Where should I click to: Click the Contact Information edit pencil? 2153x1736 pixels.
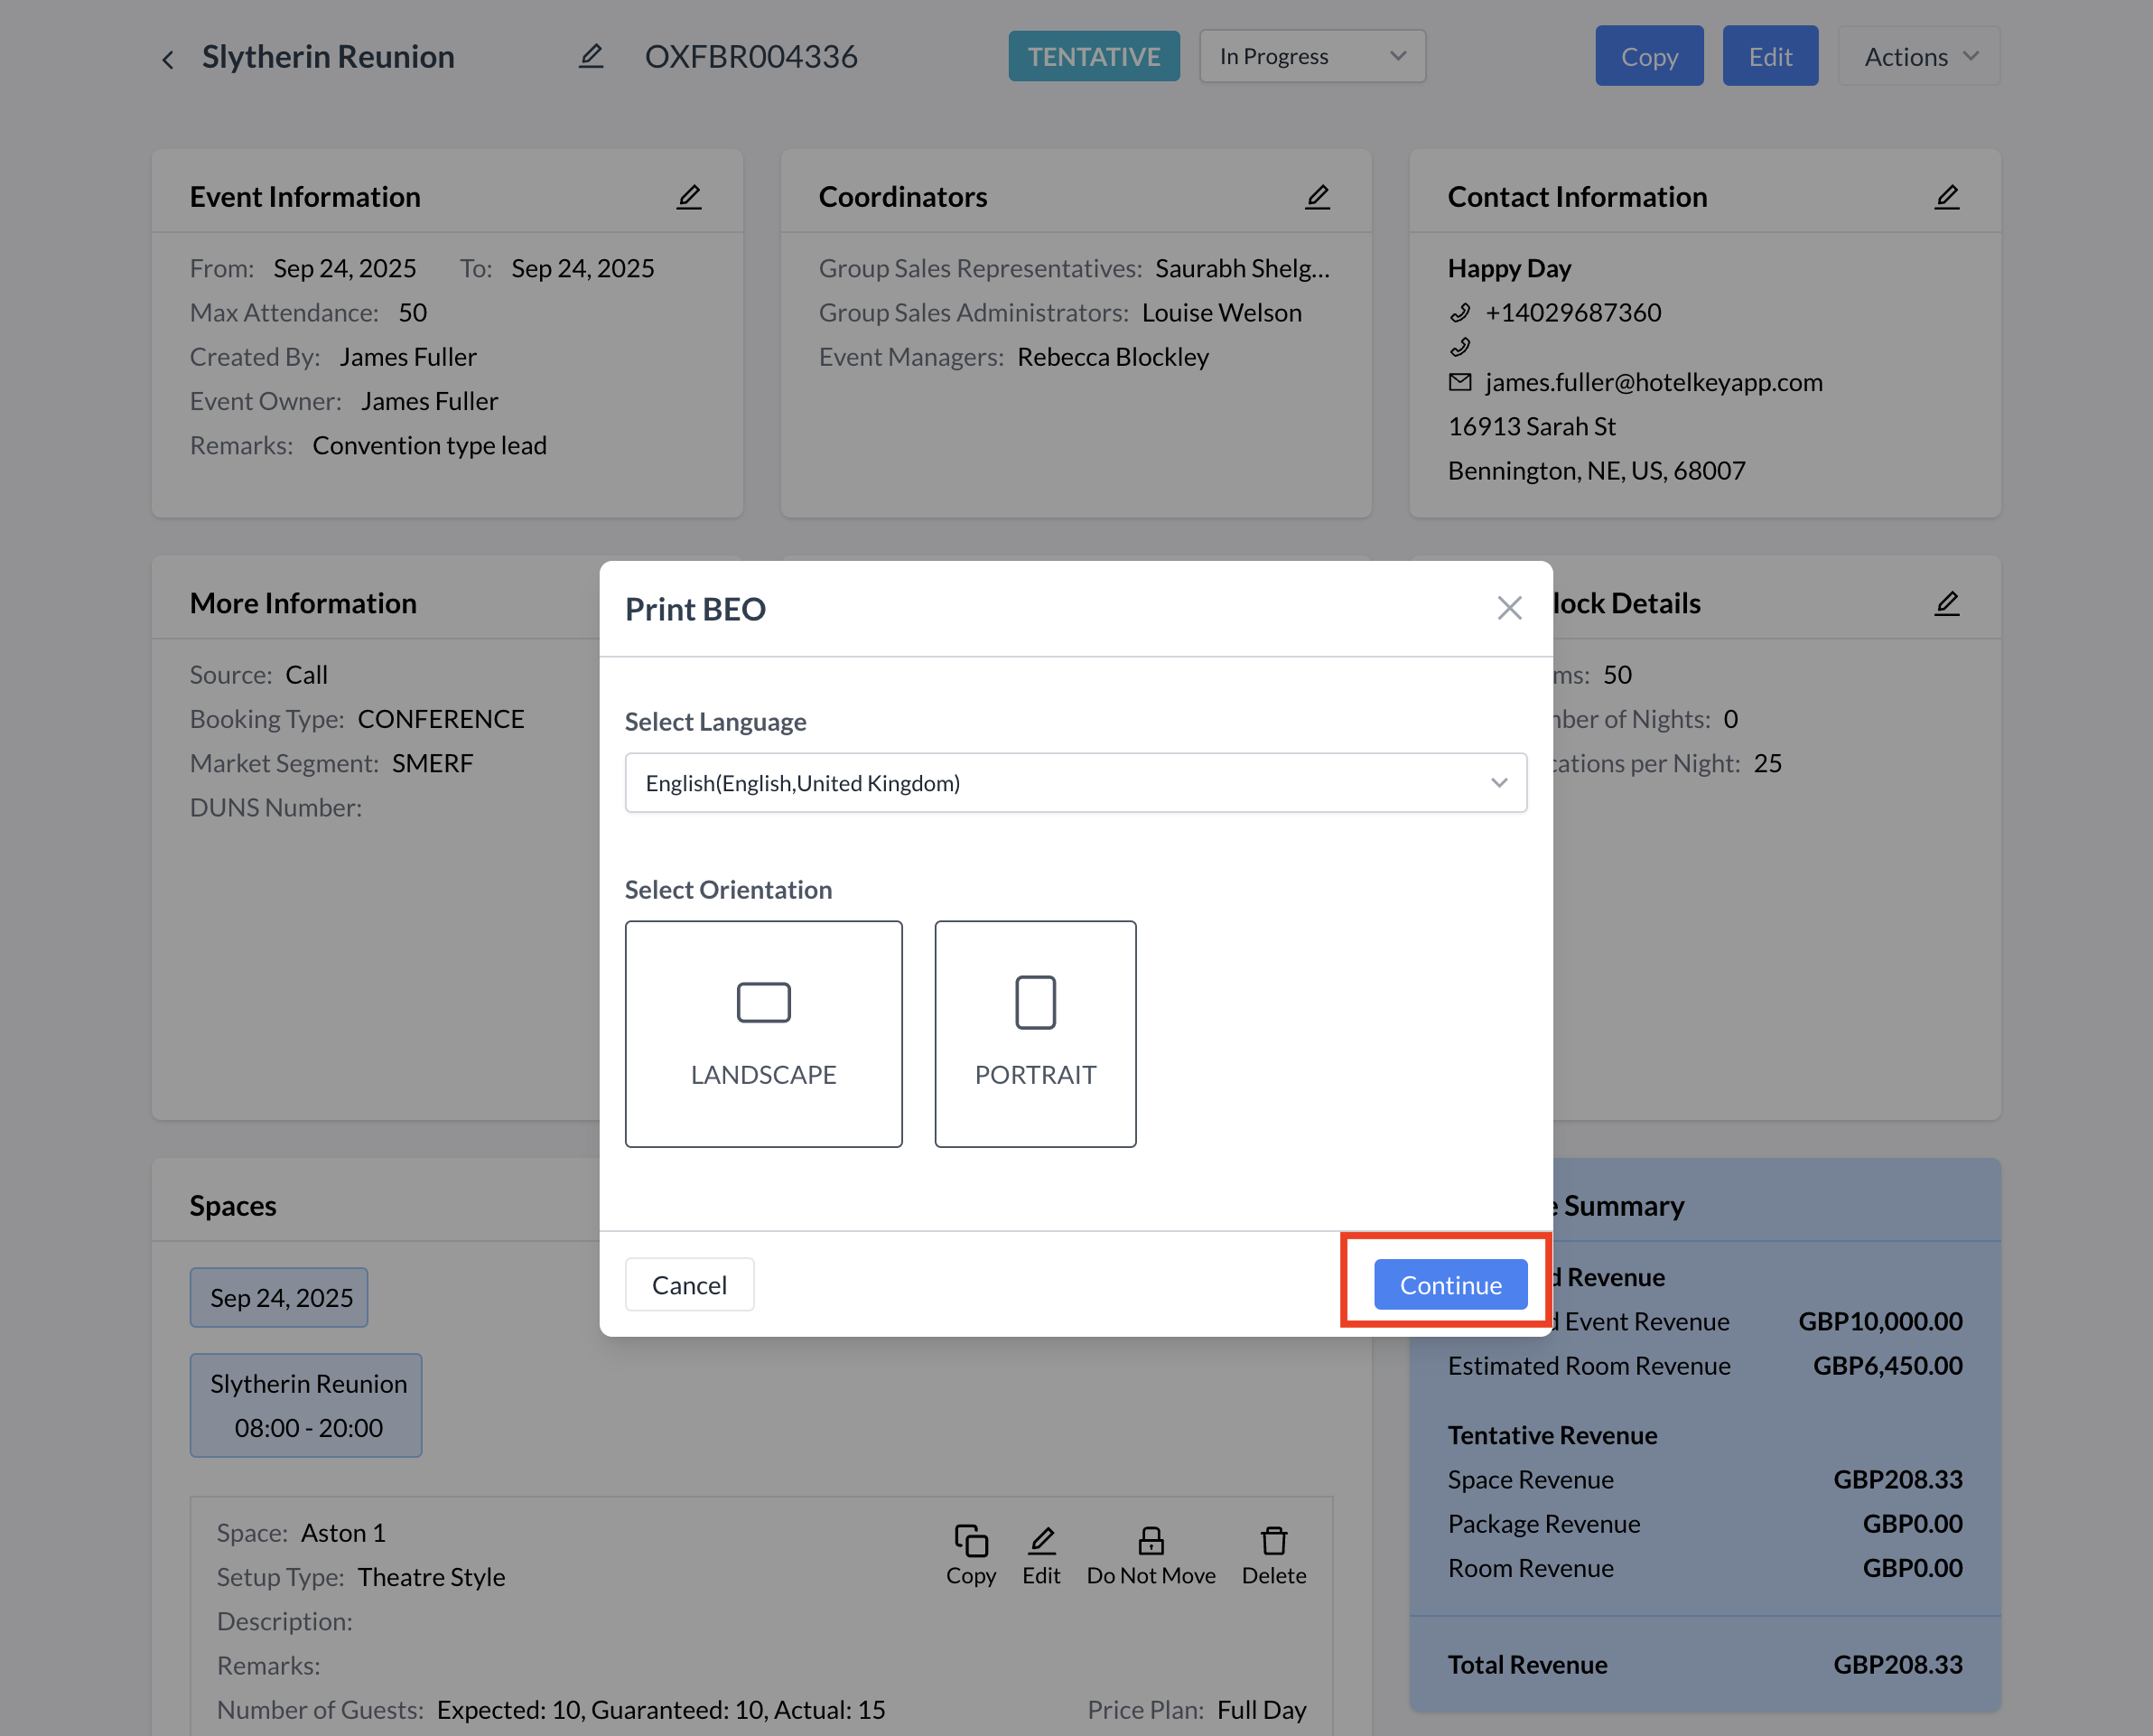click(1946, 197)
